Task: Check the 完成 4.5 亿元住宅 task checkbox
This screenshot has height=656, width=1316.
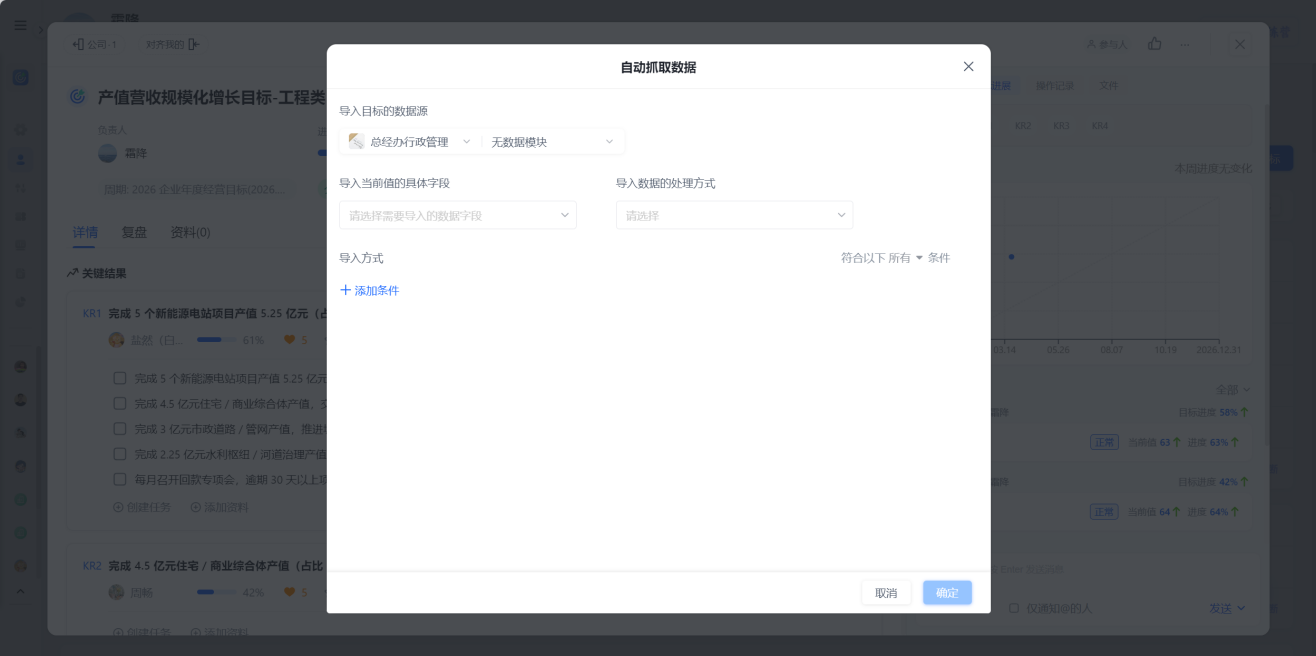Action: click(120, 404)
